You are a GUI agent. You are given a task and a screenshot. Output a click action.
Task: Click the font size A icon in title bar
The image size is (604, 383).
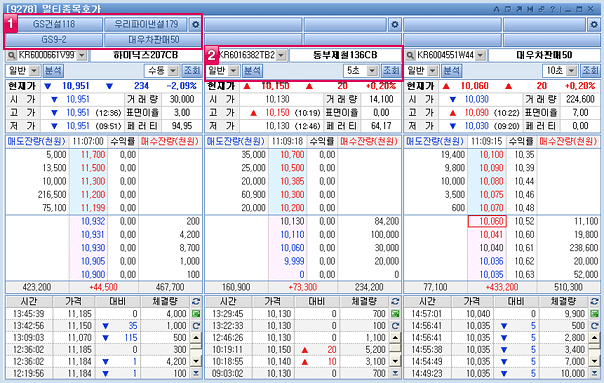(x=497, y=9)
